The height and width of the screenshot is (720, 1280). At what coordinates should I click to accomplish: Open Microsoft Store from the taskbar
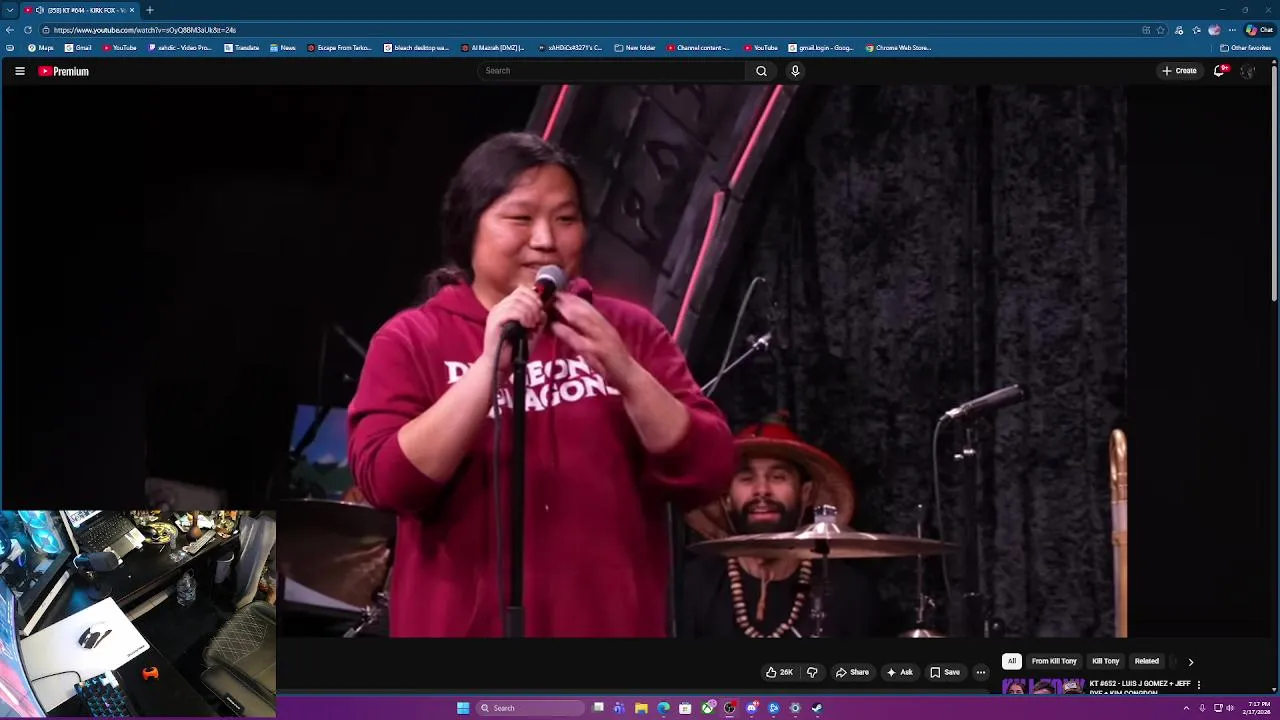(x=685, y=708)
